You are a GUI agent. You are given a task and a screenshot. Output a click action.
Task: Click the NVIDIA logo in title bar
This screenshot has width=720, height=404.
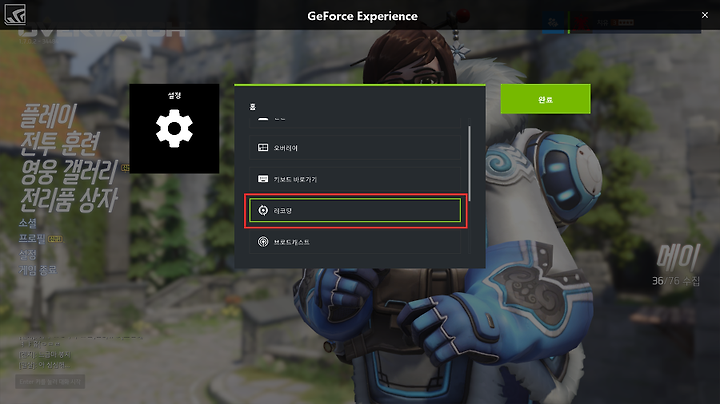point(15,14)
